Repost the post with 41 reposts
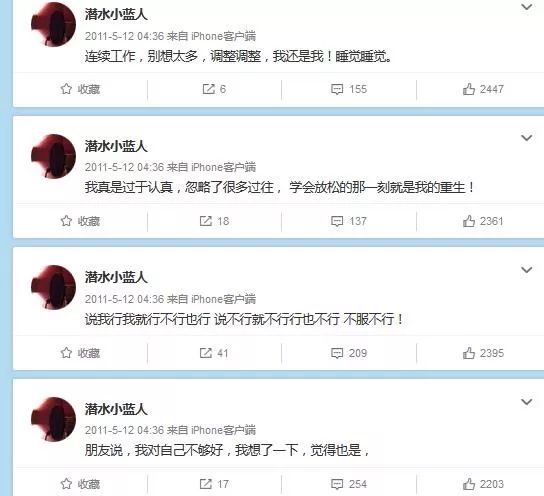 214,353
